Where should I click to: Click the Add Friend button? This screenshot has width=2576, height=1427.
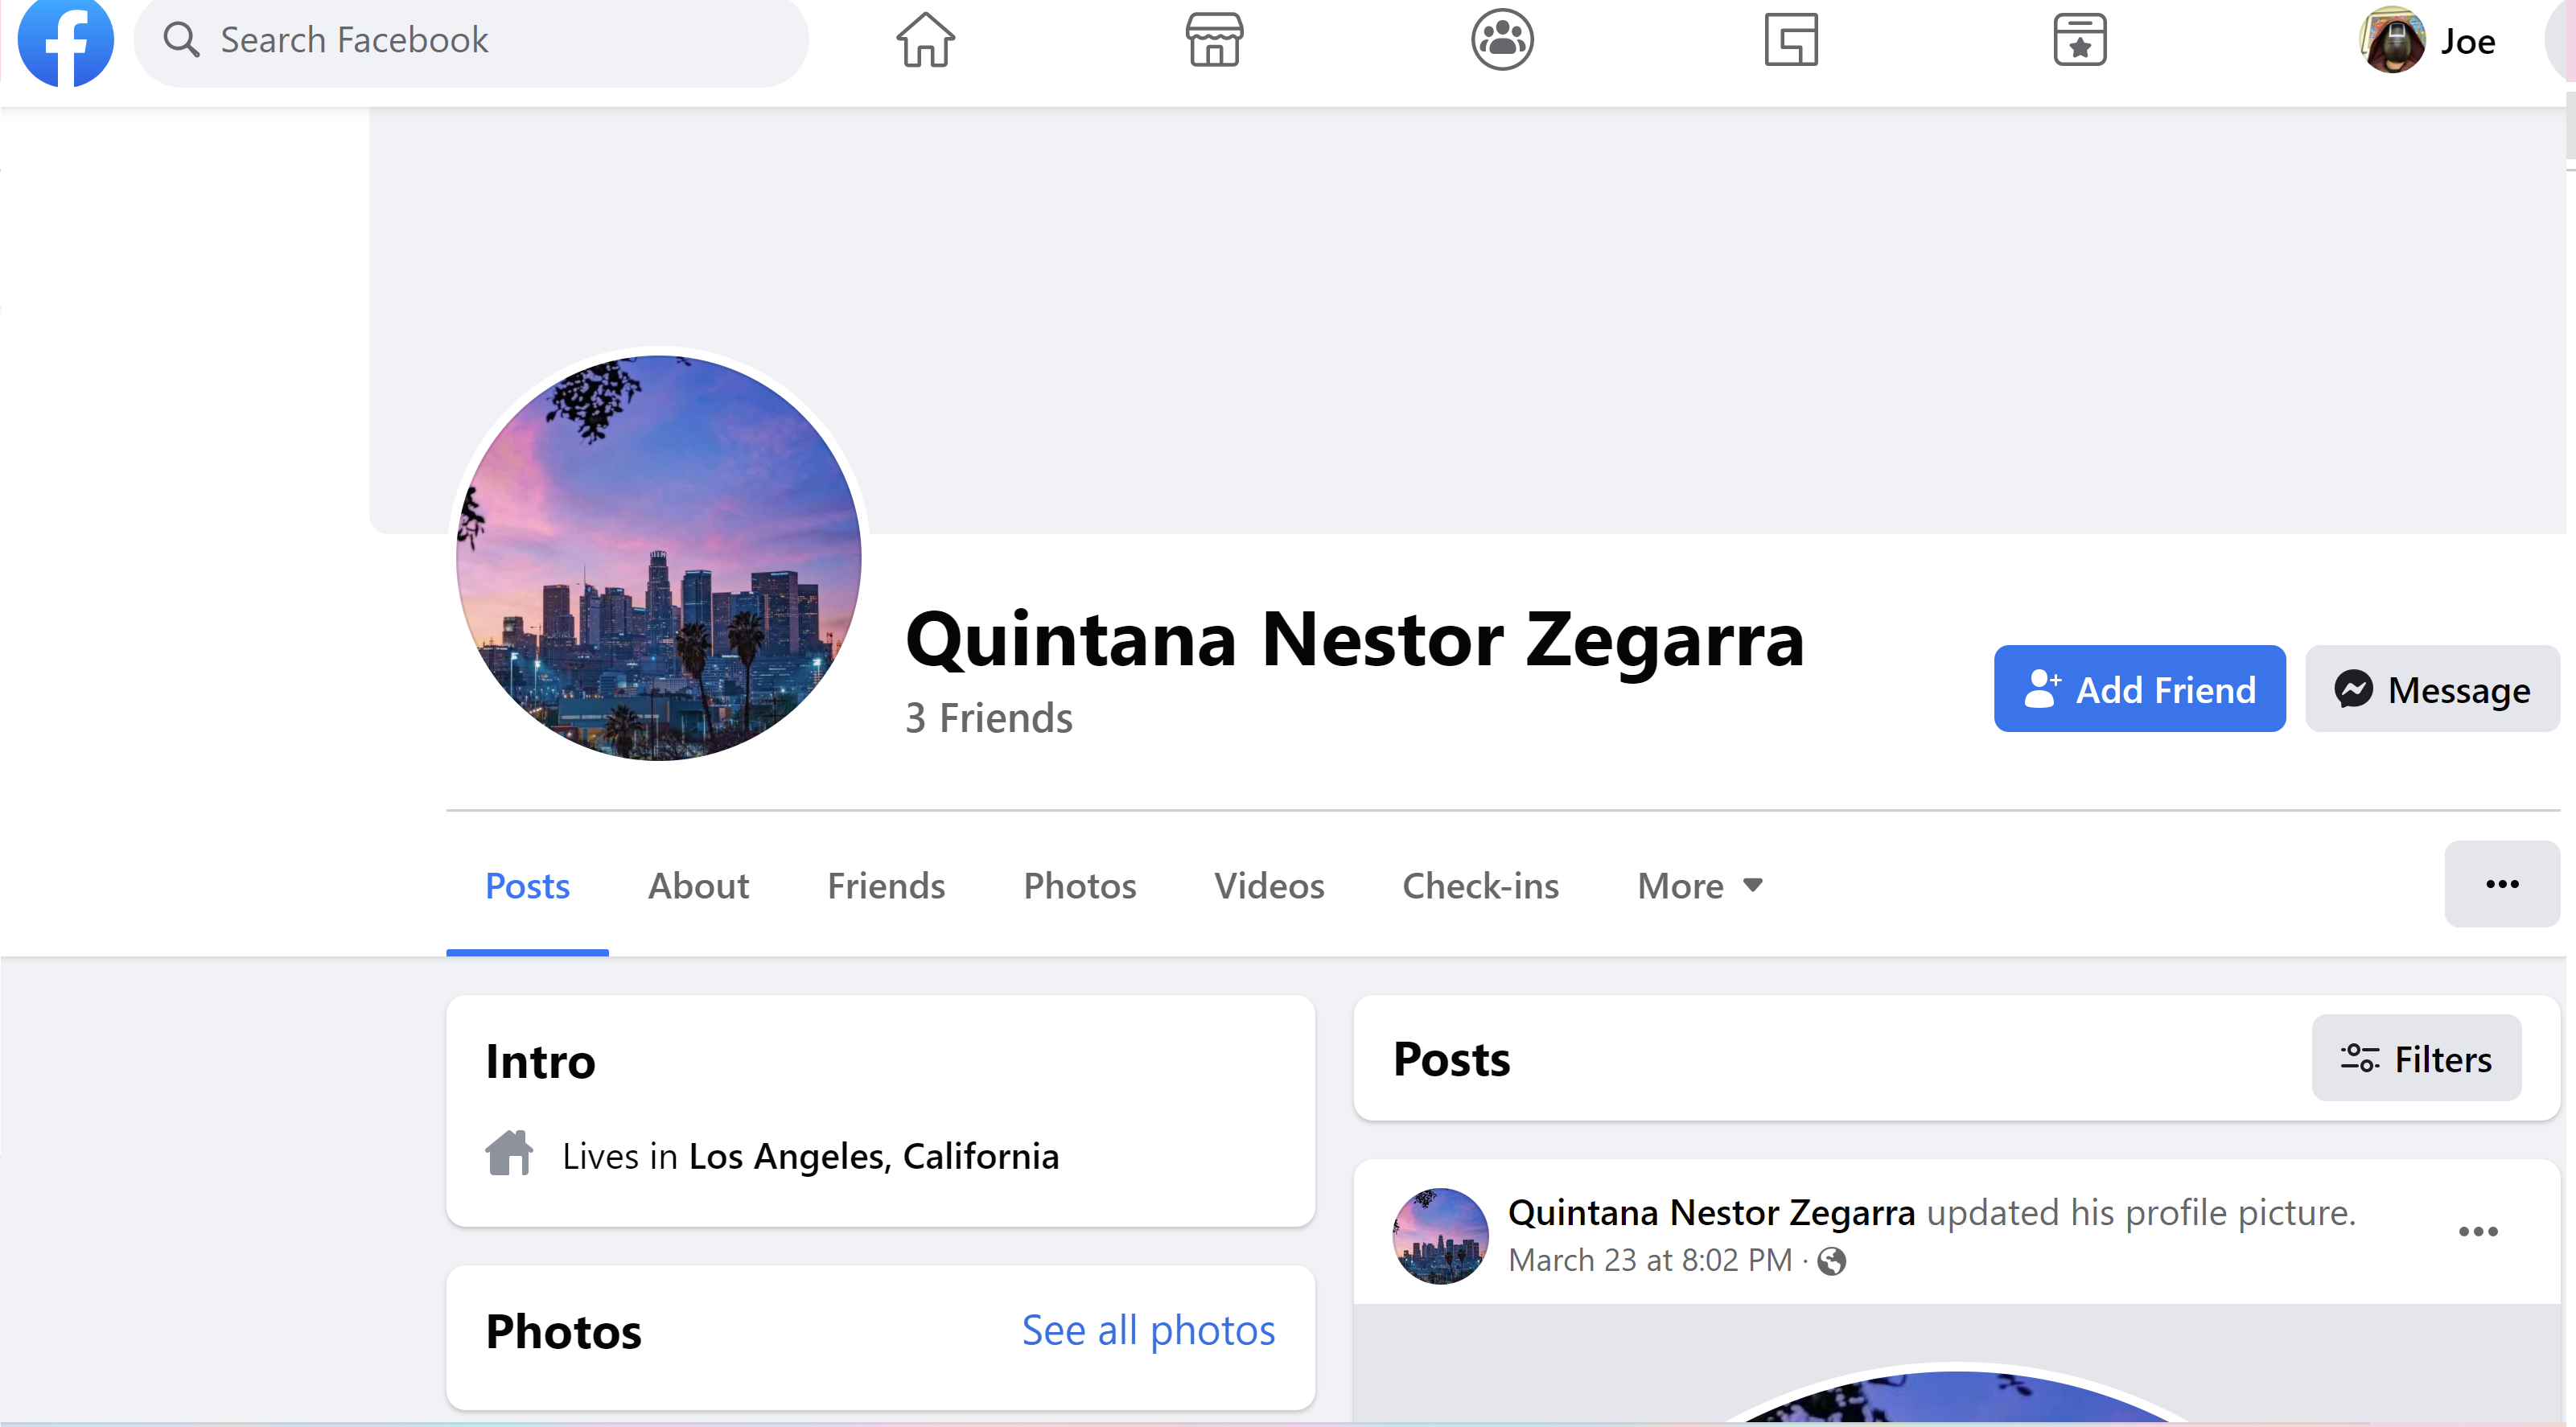click(2140, 689)
